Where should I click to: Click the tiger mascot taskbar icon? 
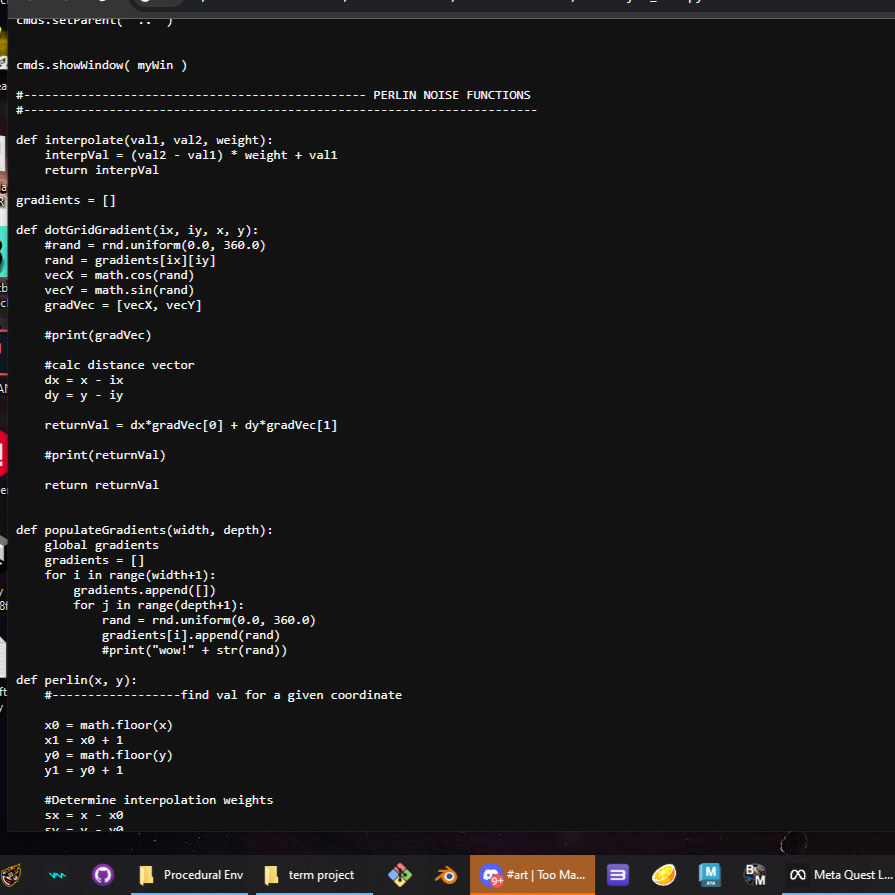click(12, 875)
